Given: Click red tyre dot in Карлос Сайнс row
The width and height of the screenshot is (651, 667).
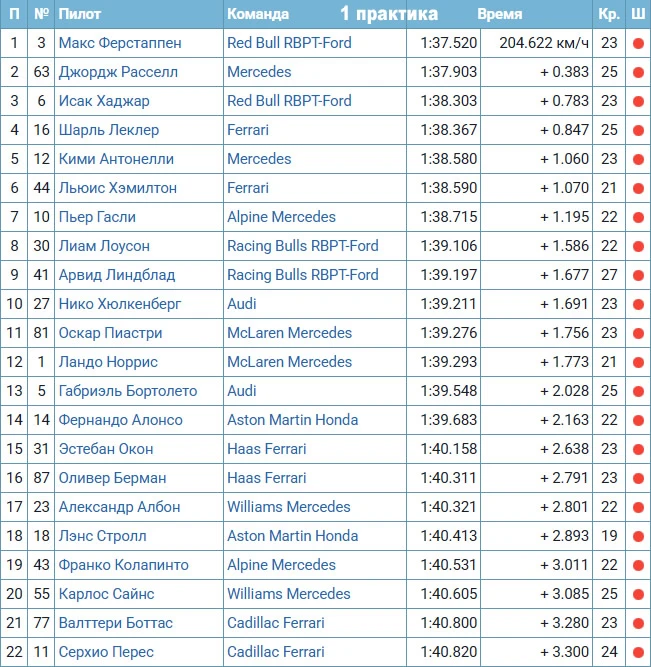Looking at the screenshot, I should point(638,594).
